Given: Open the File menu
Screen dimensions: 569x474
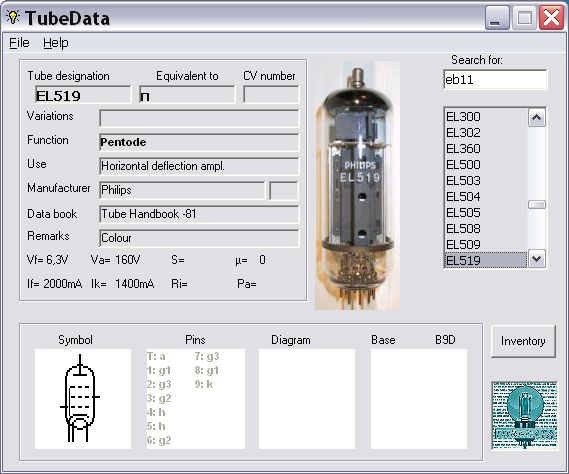Looking at the screenshot, I should click(19, 43).
